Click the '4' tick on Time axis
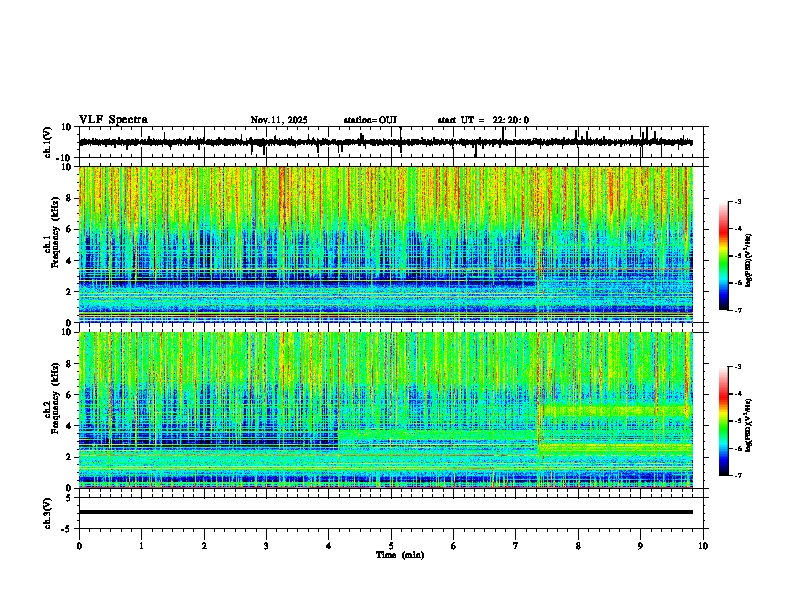The height and width of the screenshot is (612, 792). [329, 546]
